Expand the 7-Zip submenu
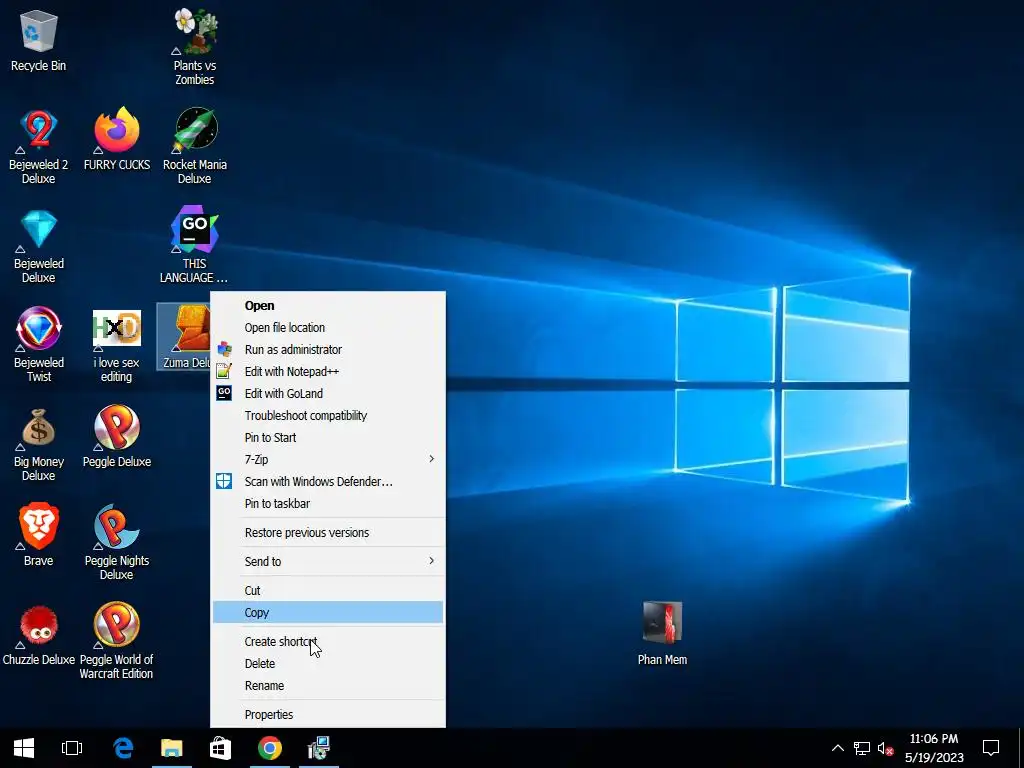The image size is (1024, 768). tap(328, 460)
